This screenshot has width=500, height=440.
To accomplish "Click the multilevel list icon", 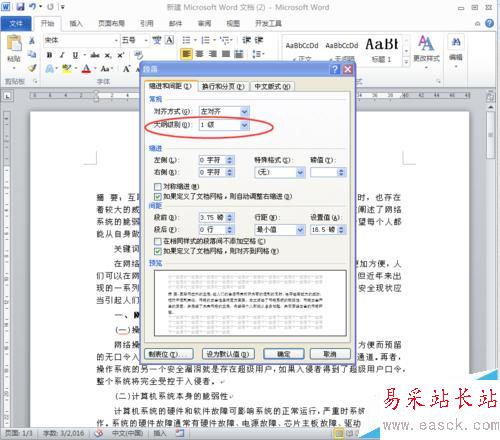I will click(x=225, y=40).
